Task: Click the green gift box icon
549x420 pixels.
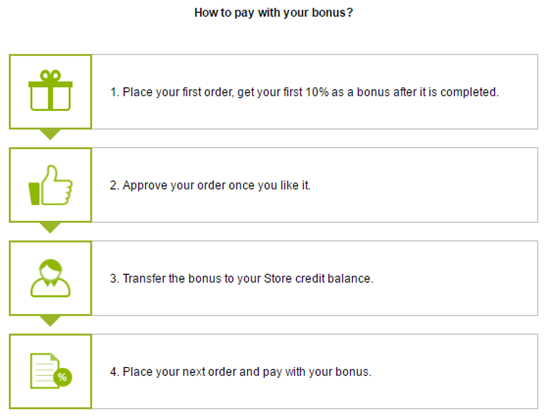Action: click(50, 90)
